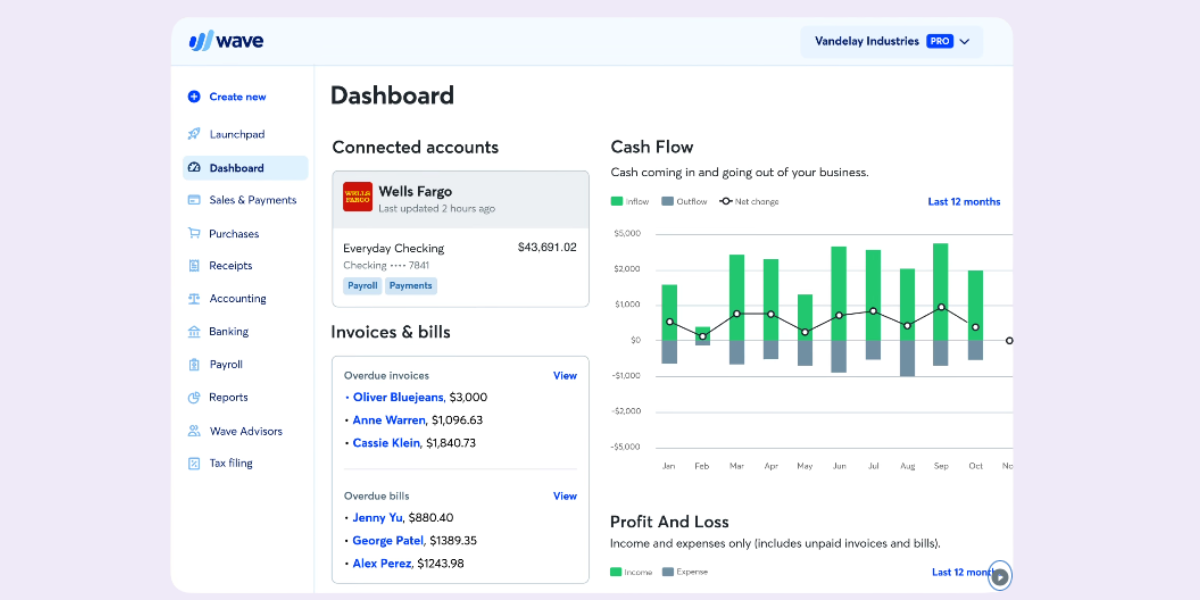The height and width of the screenshot is (600, 1200).
Task: Open the Purchases section
Action: click(x=235, y=233)
